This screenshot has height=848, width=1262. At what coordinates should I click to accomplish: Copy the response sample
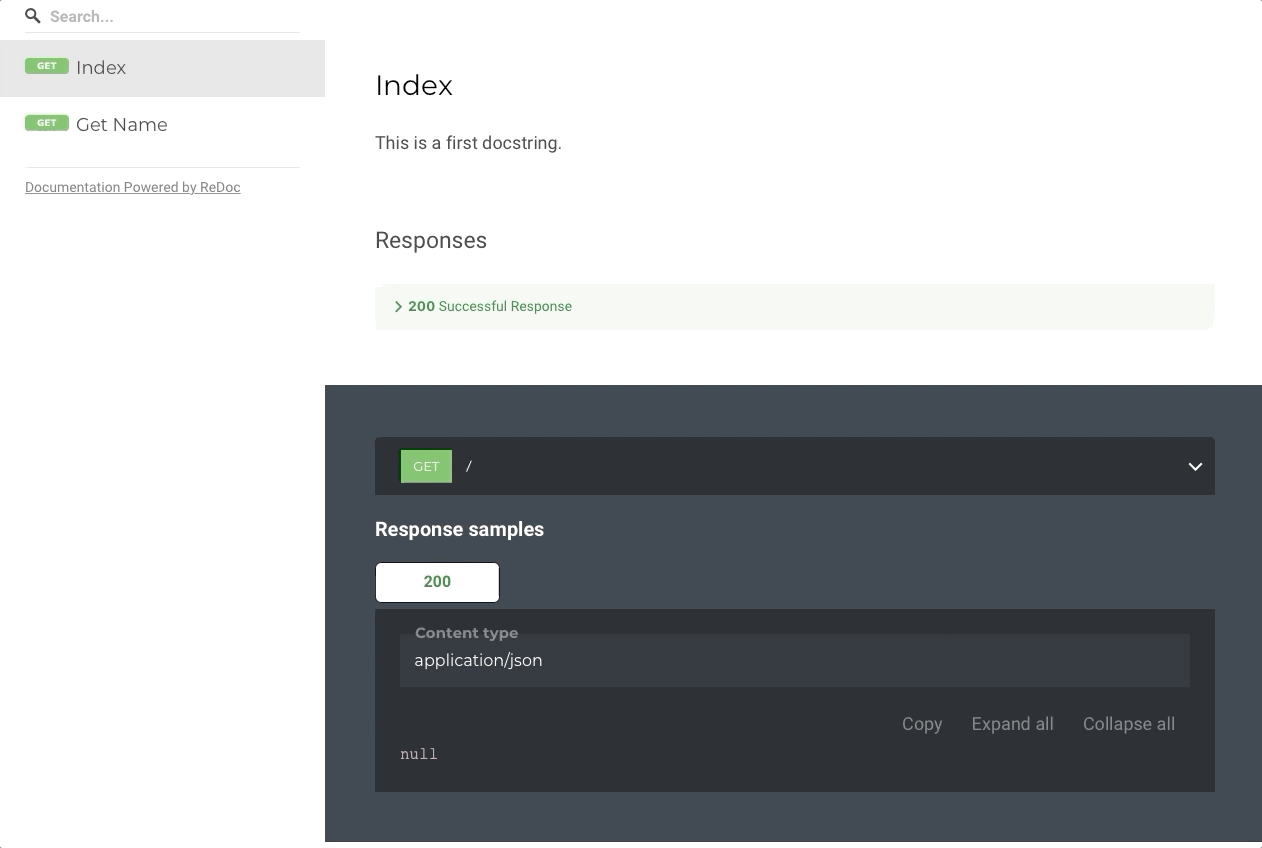(x=921, y=724)
